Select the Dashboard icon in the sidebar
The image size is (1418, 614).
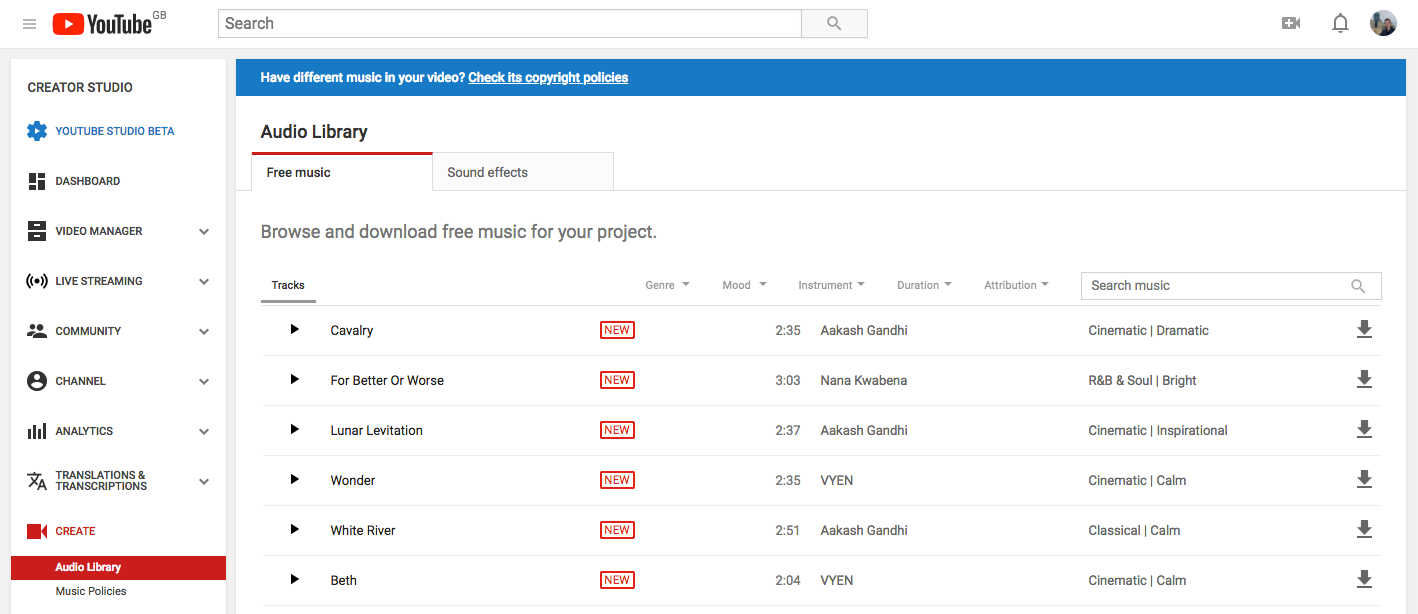click(x=37, y=181)
